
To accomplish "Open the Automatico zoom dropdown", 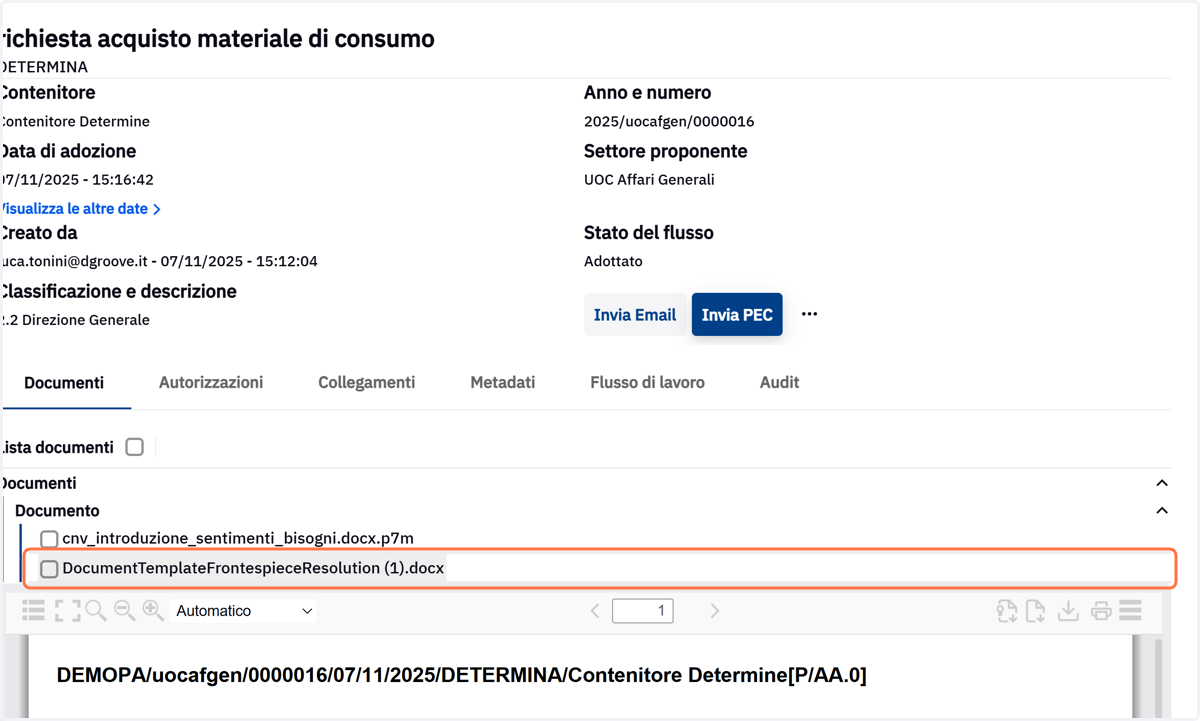I will tap(244, 611).
